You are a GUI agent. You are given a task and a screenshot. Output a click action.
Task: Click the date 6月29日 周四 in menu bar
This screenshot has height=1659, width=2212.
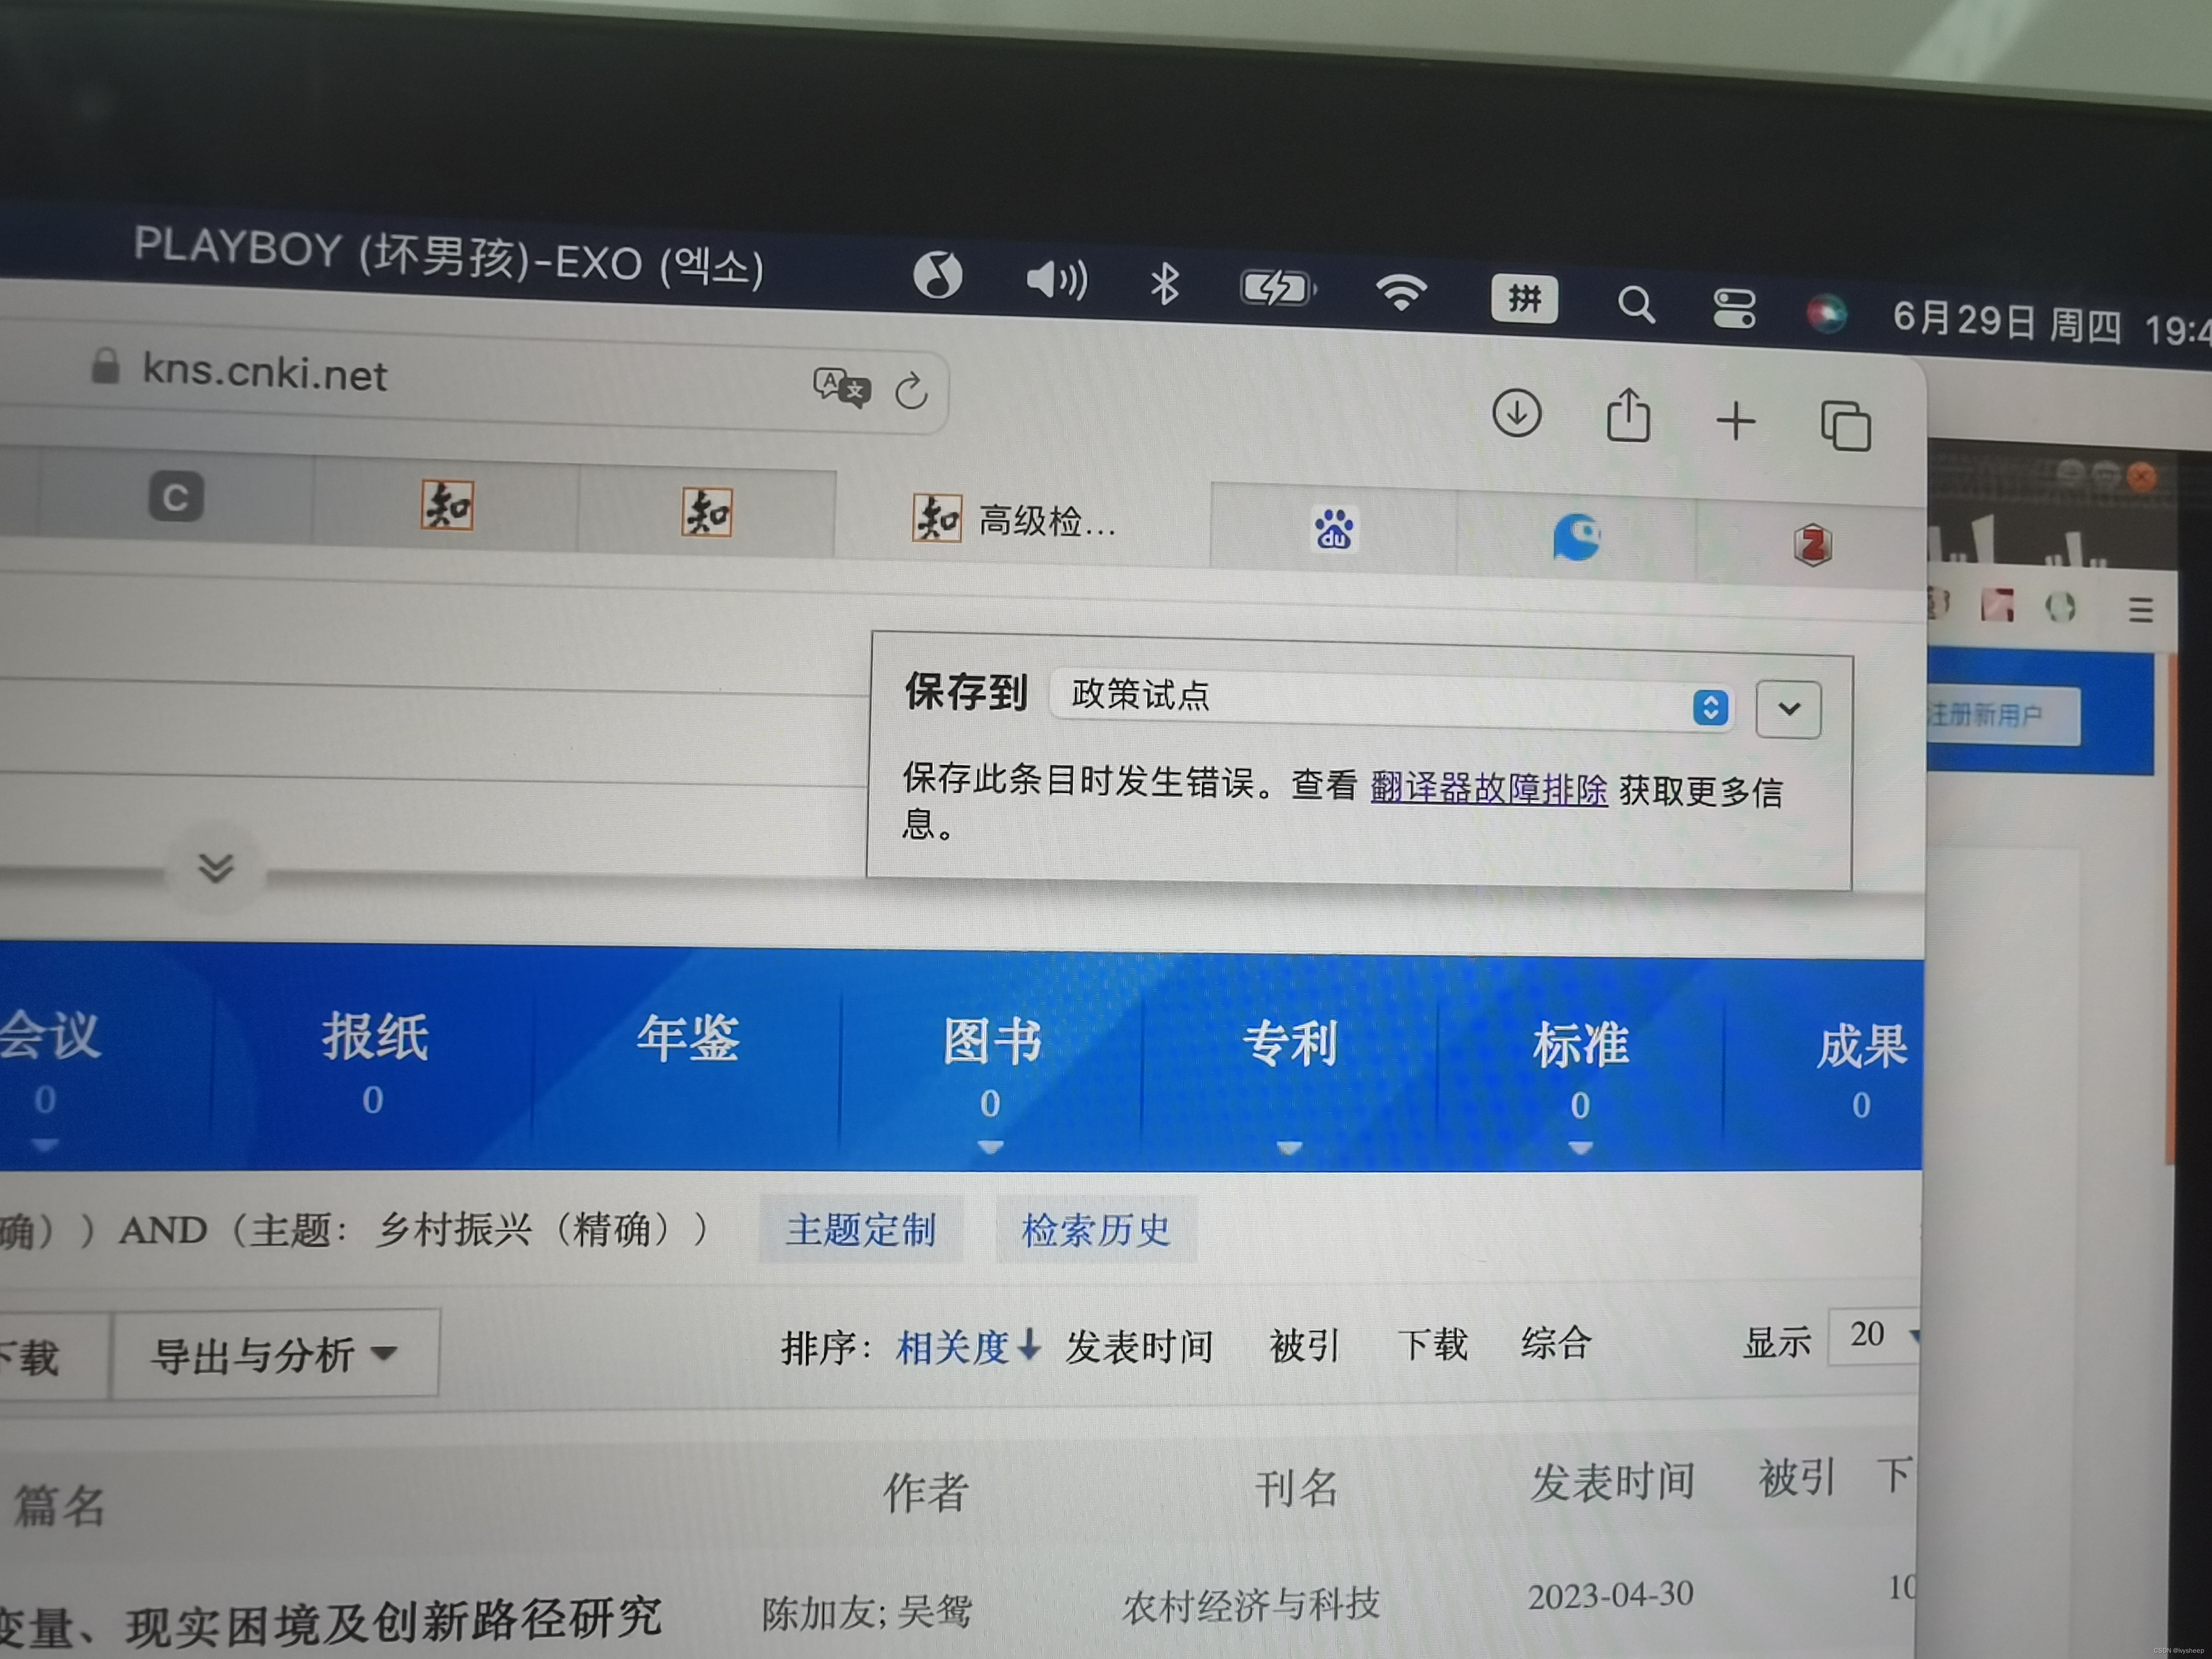[2007, 322]
